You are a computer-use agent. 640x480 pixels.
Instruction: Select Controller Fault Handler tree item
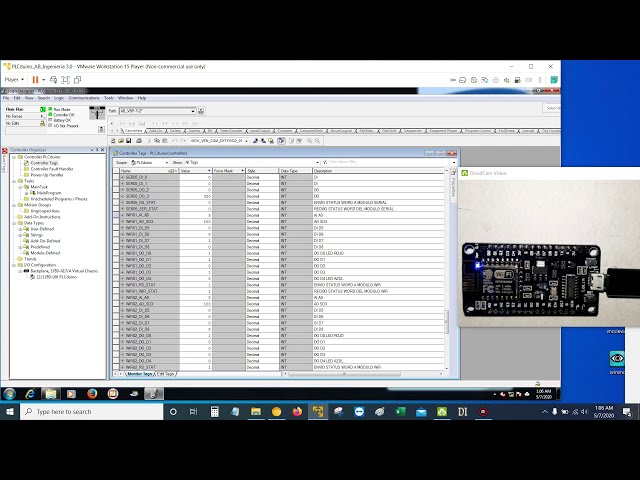point(52,169)
